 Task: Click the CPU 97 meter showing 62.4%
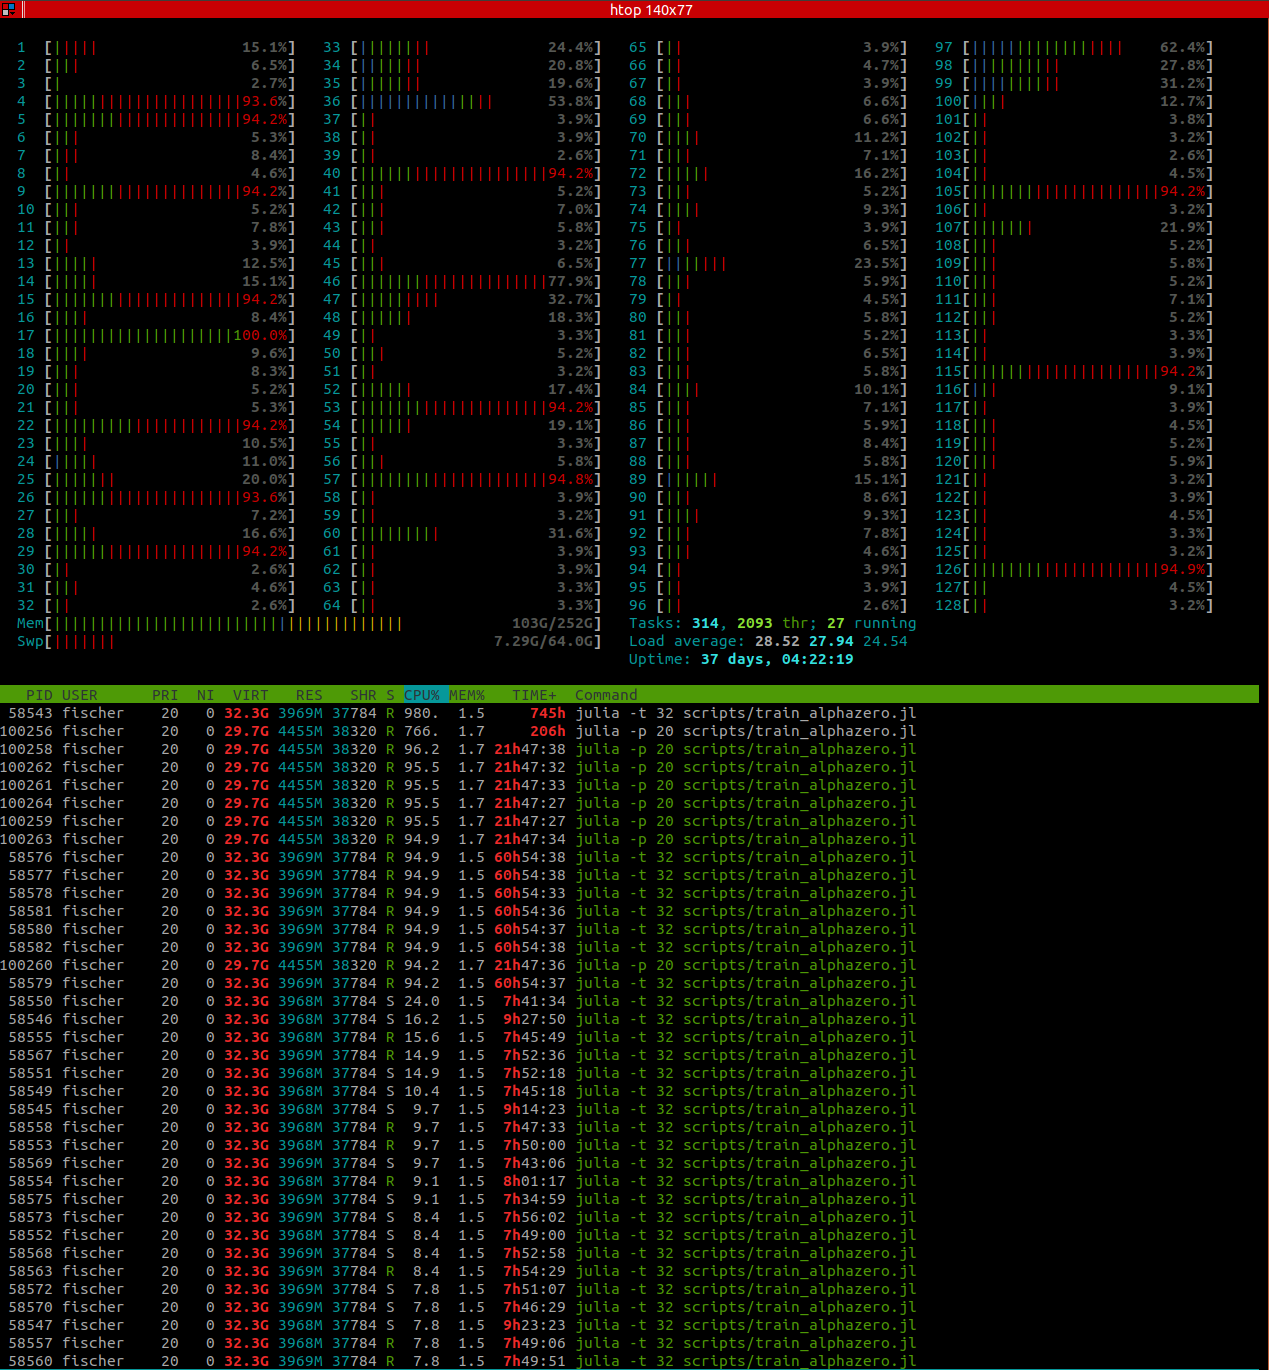tap(1074, 47)
